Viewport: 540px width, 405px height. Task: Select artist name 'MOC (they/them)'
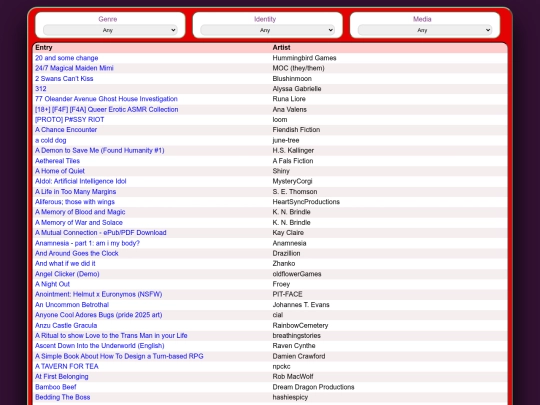299,68
